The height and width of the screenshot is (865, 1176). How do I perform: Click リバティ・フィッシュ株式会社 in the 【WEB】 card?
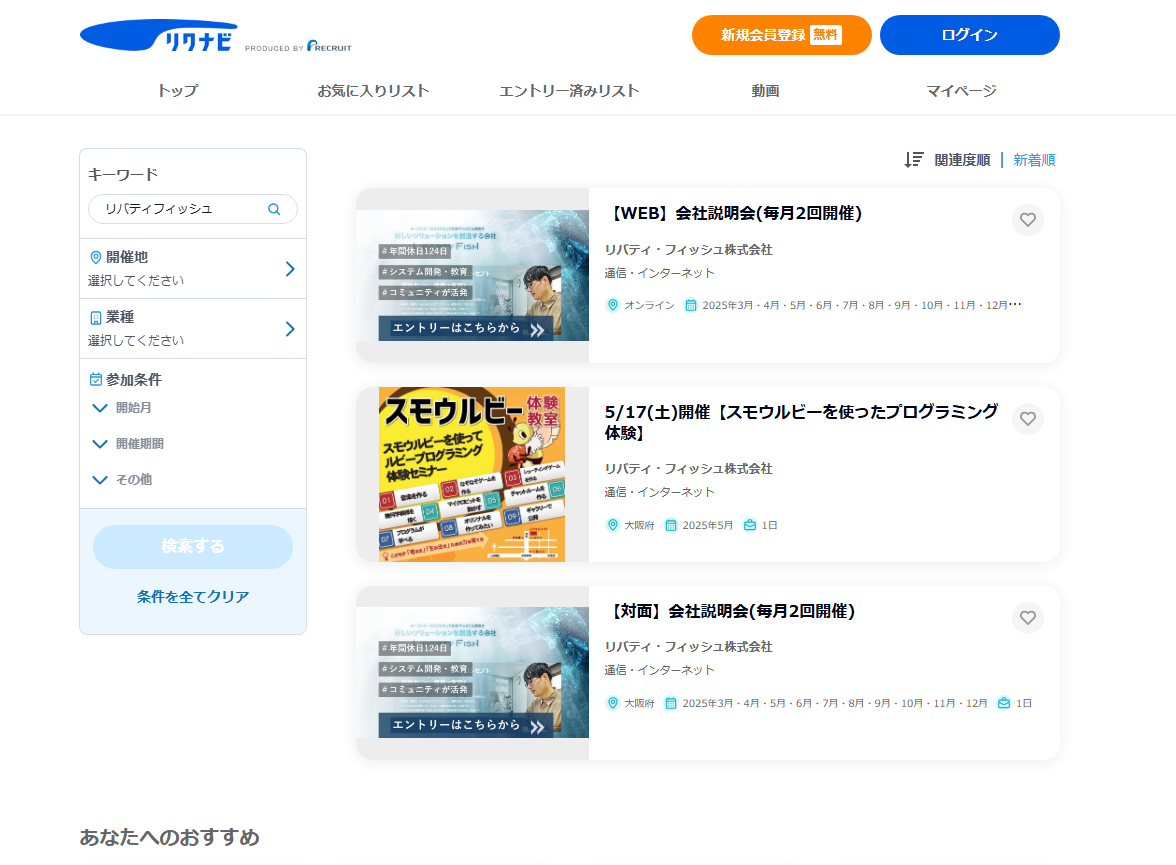pyautogui.click(x=688, y=250)
